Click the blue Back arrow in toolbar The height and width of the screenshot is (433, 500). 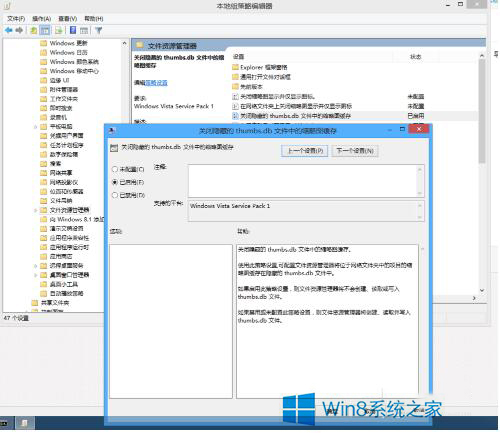[9, 31]
